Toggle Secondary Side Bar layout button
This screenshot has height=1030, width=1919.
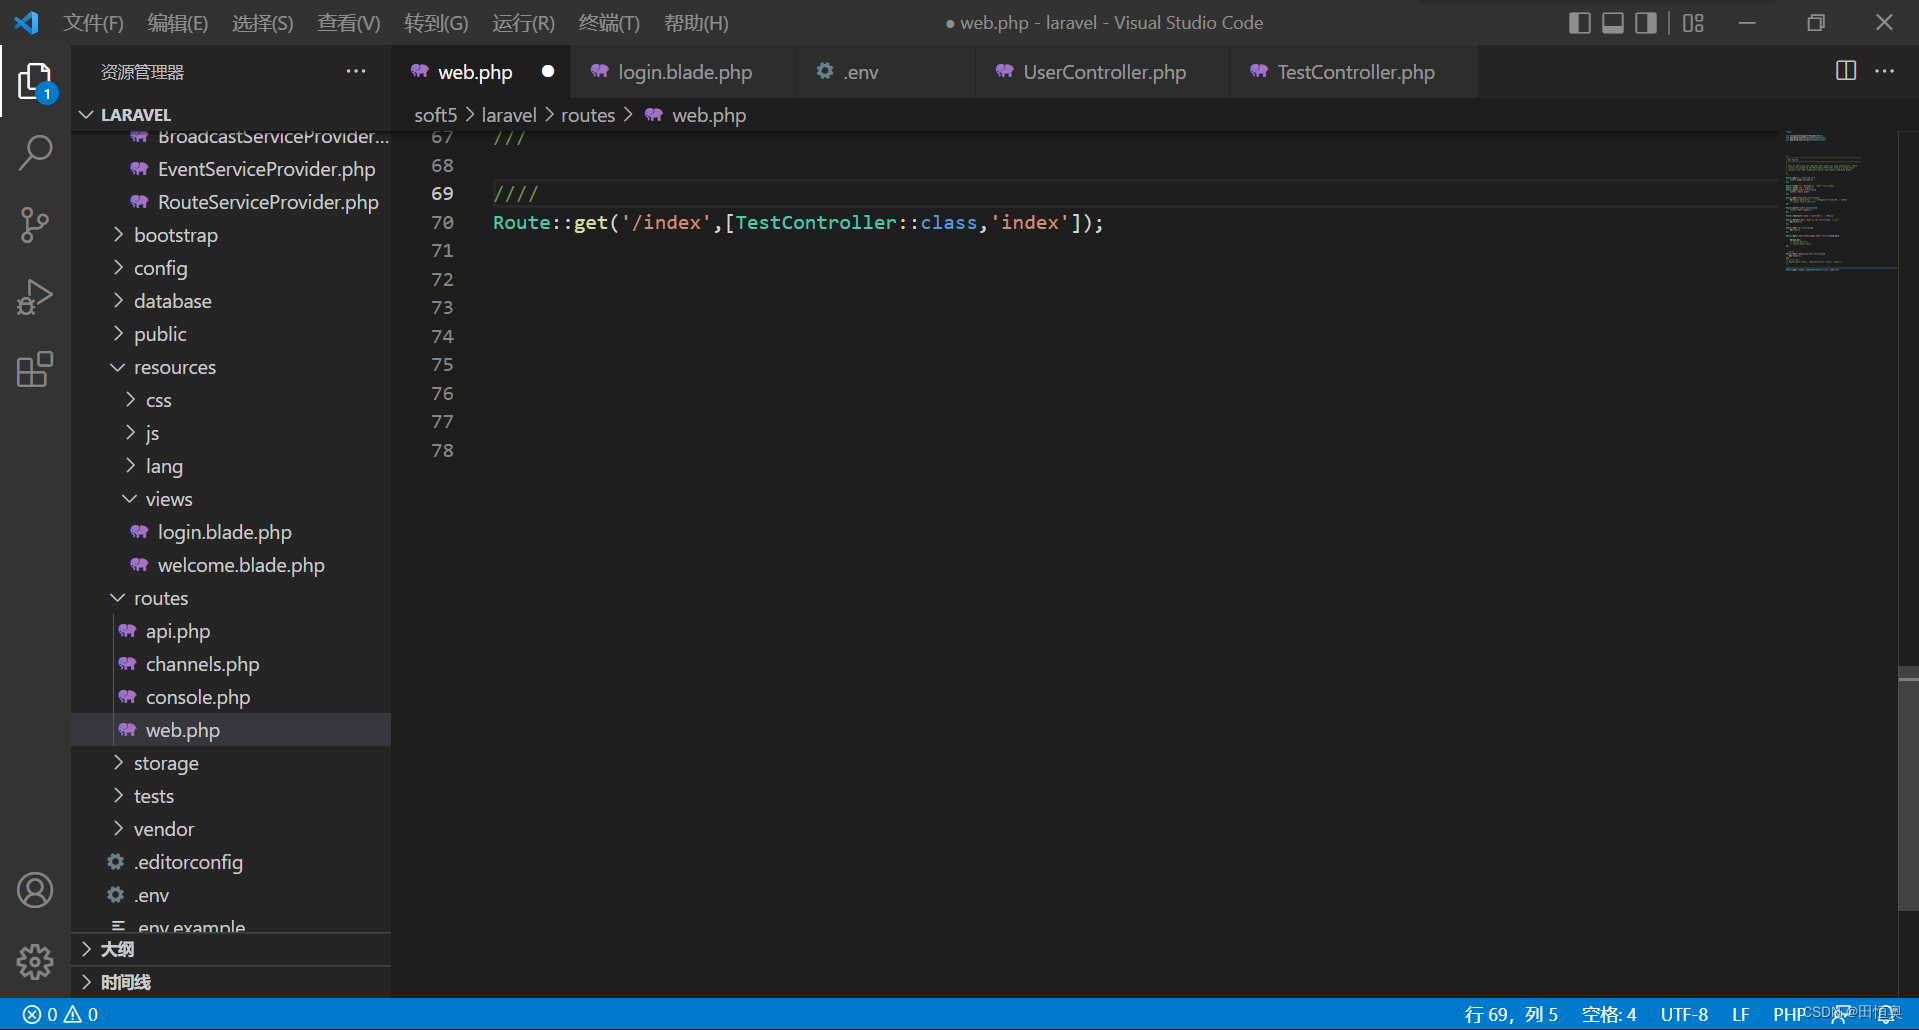point(1646,22)
